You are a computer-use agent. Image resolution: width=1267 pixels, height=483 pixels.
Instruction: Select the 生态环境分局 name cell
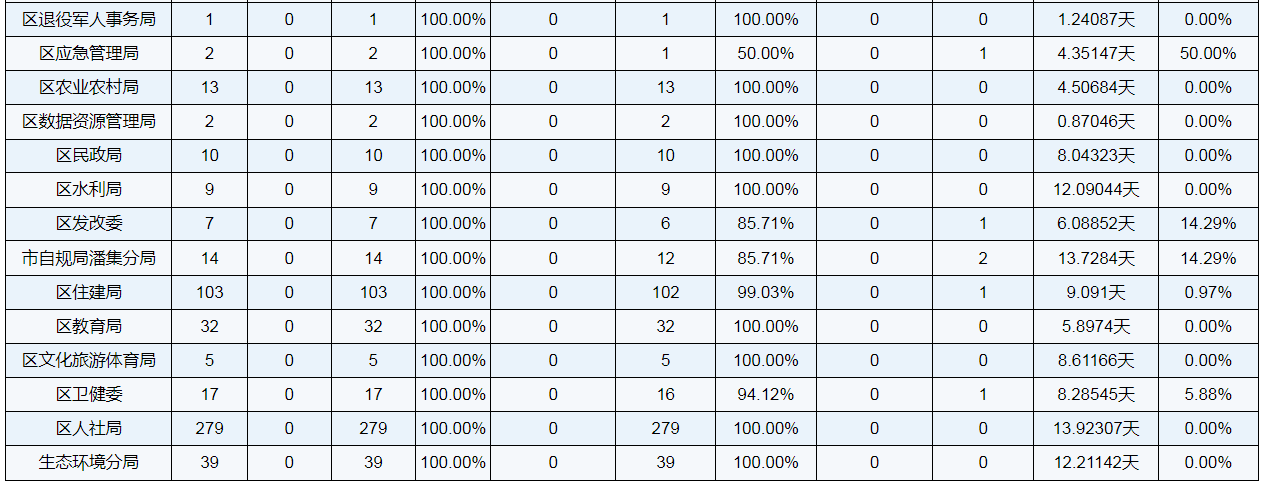[x=89, y=462]
